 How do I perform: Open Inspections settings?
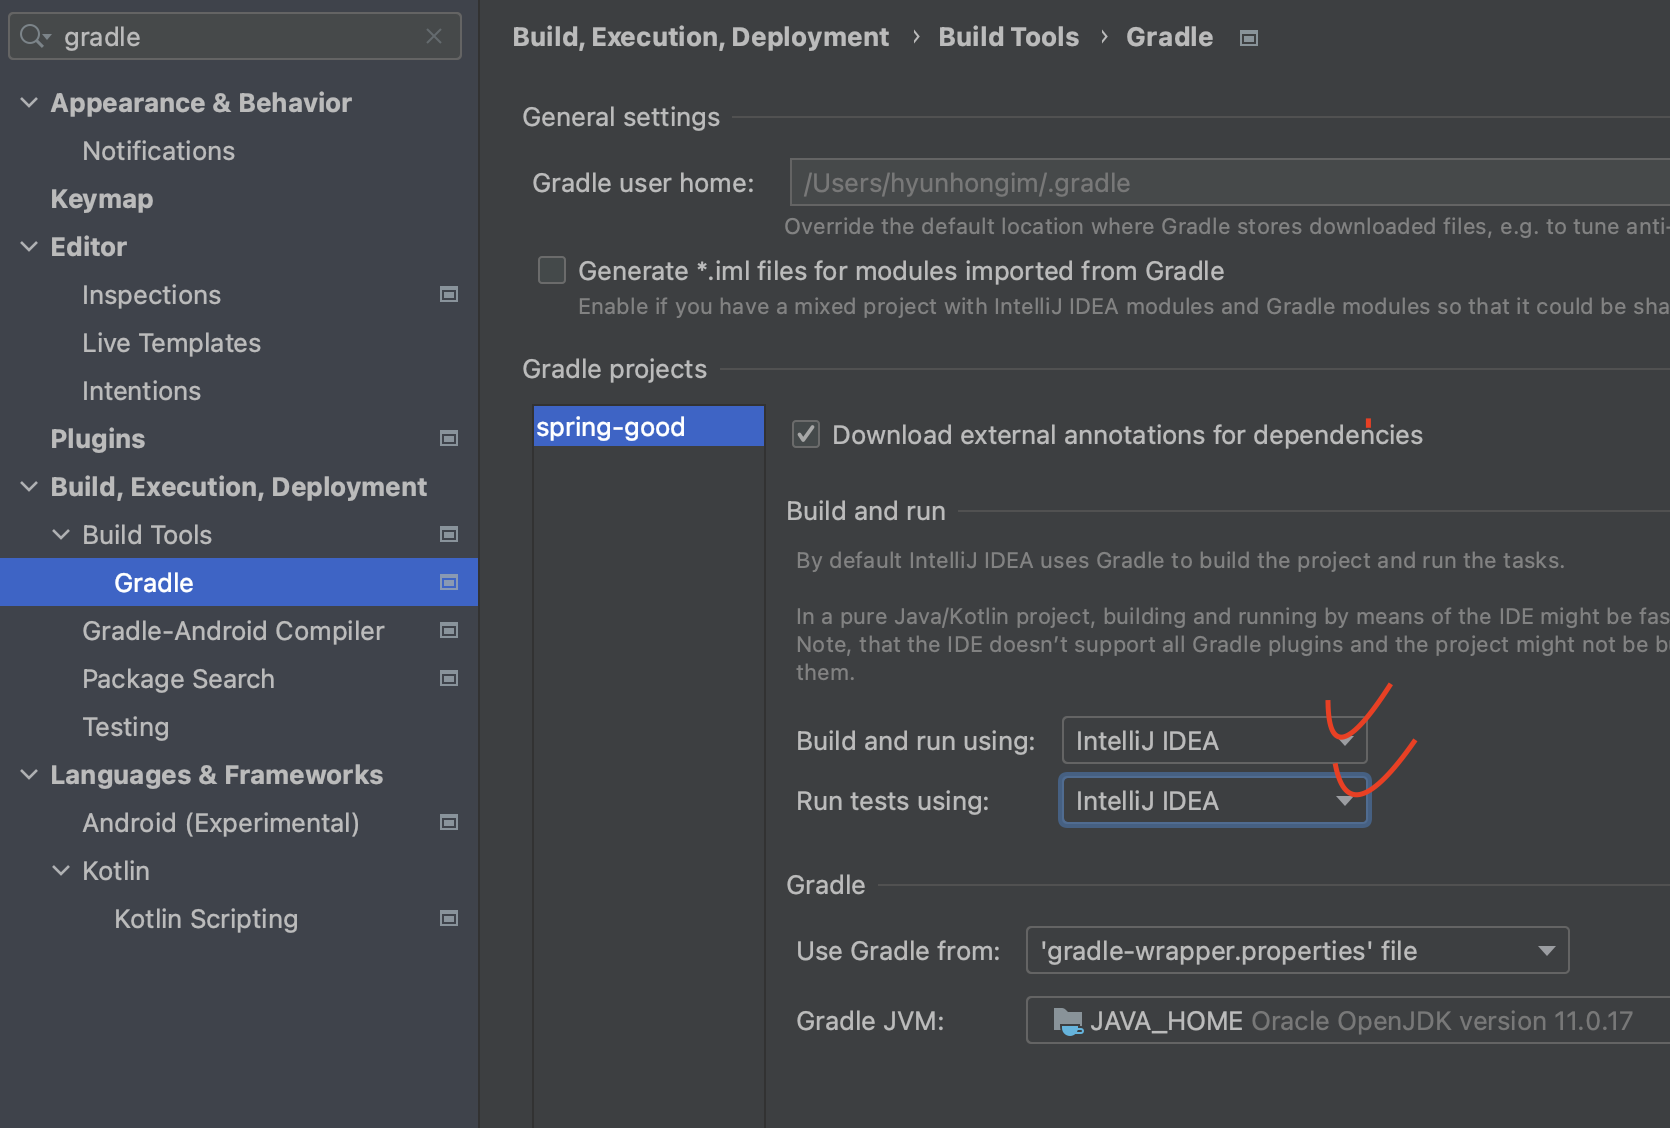click(151, 295)
